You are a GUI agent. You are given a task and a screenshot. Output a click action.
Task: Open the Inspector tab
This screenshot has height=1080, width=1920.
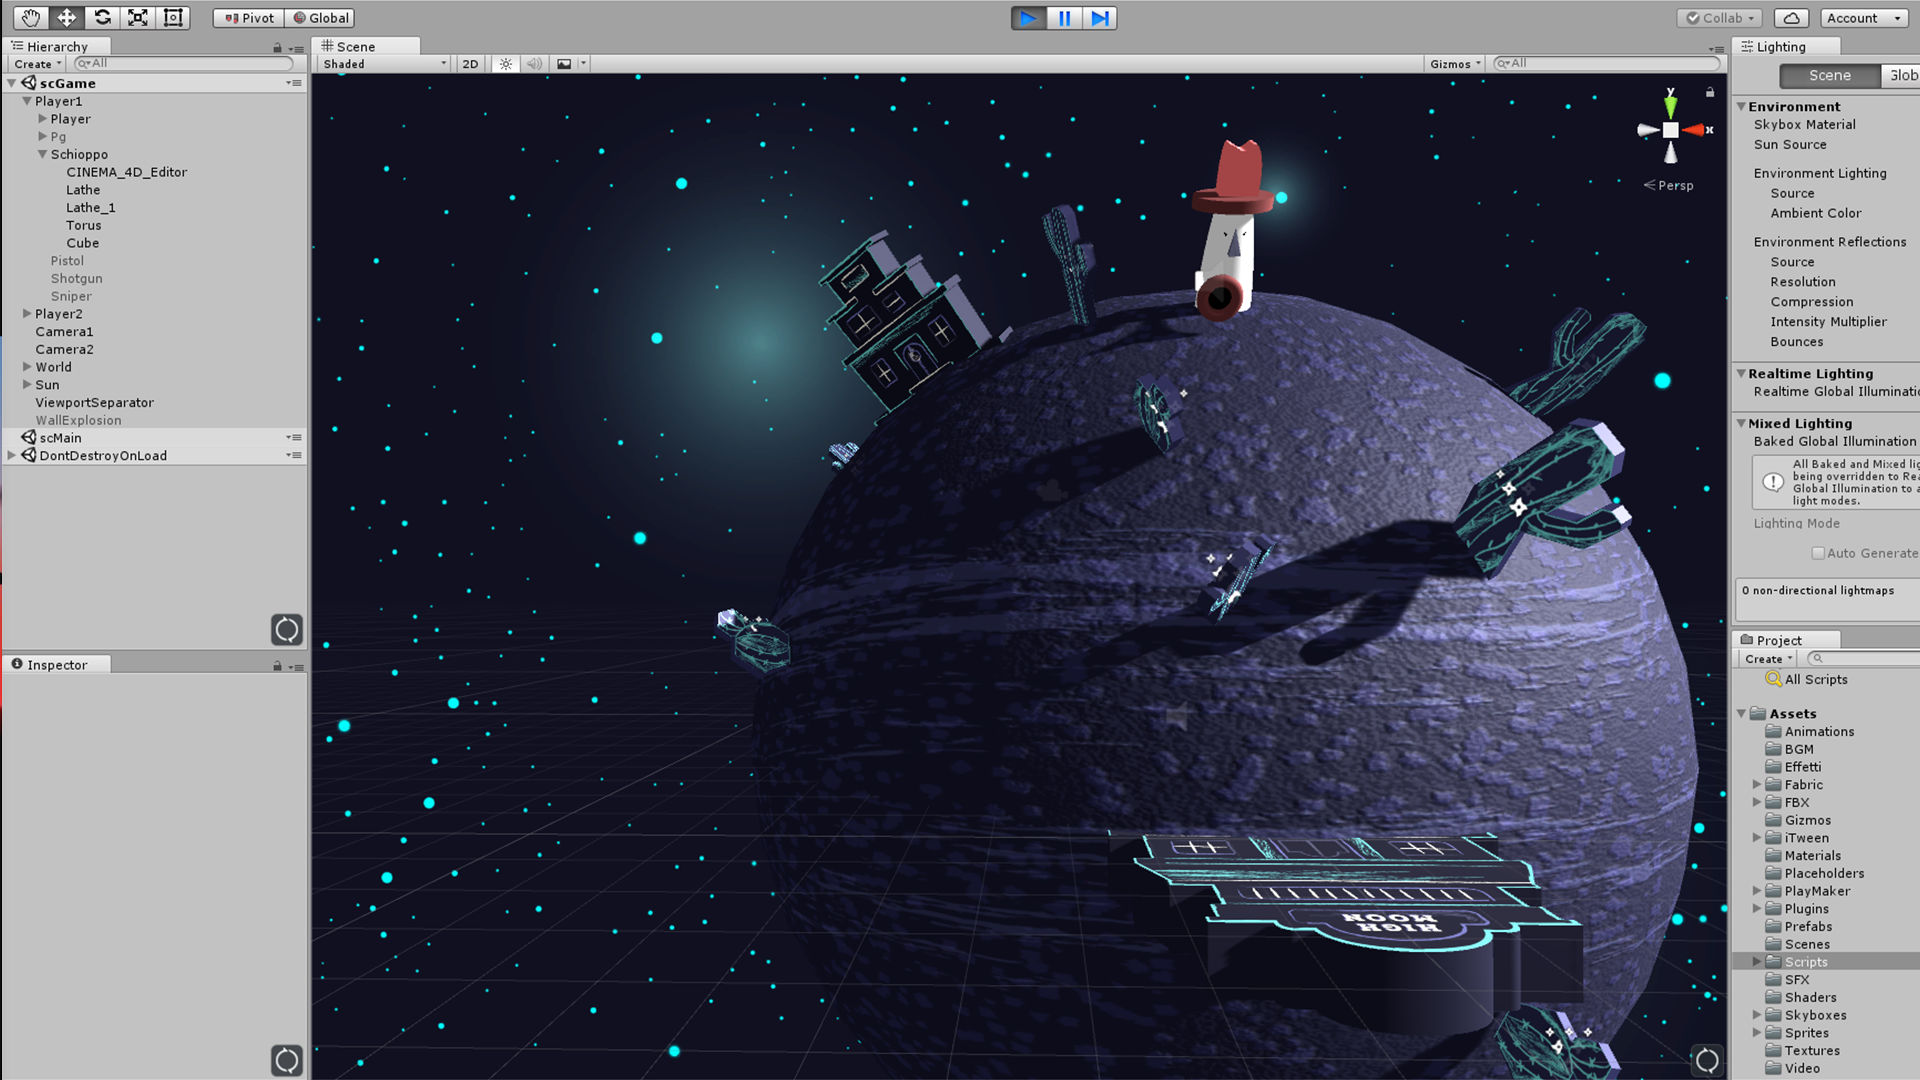pos(56,664)
